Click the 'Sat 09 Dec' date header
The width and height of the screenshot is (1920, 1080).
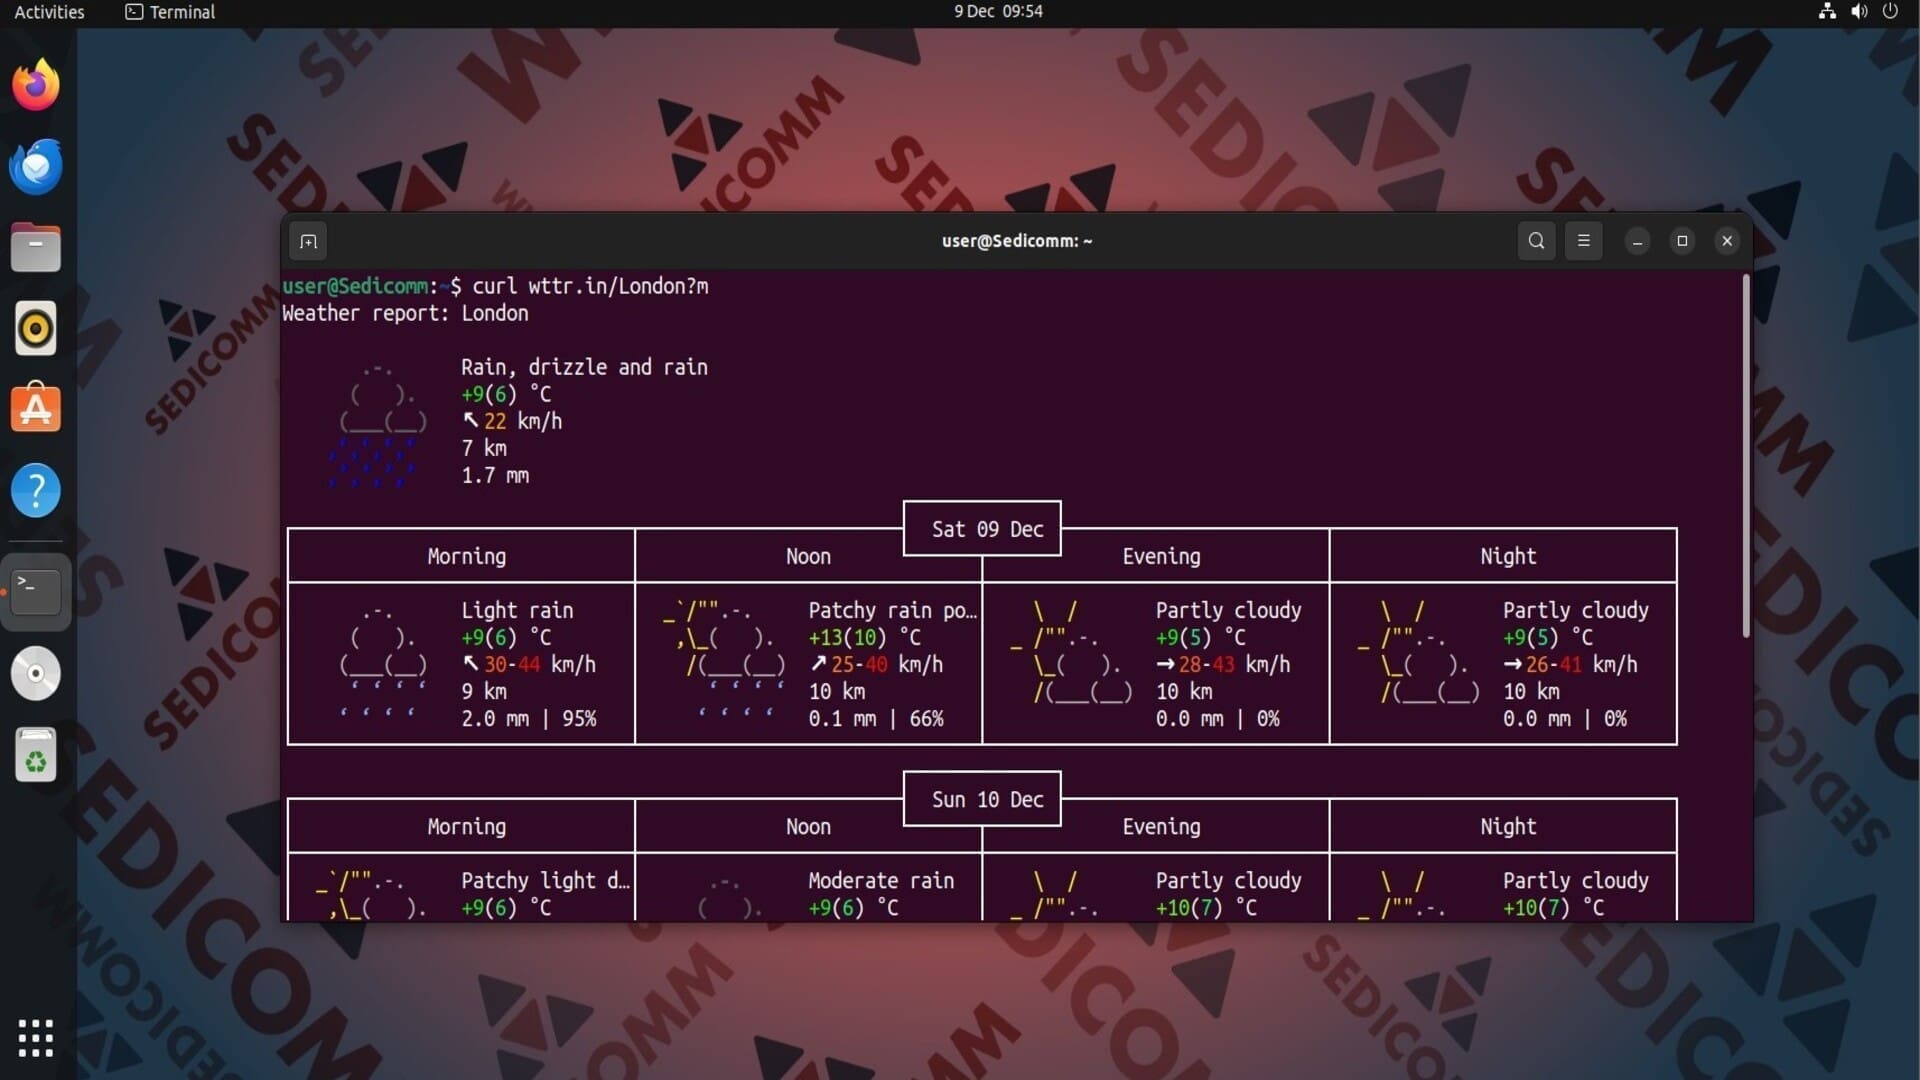(x=987, y=529)
